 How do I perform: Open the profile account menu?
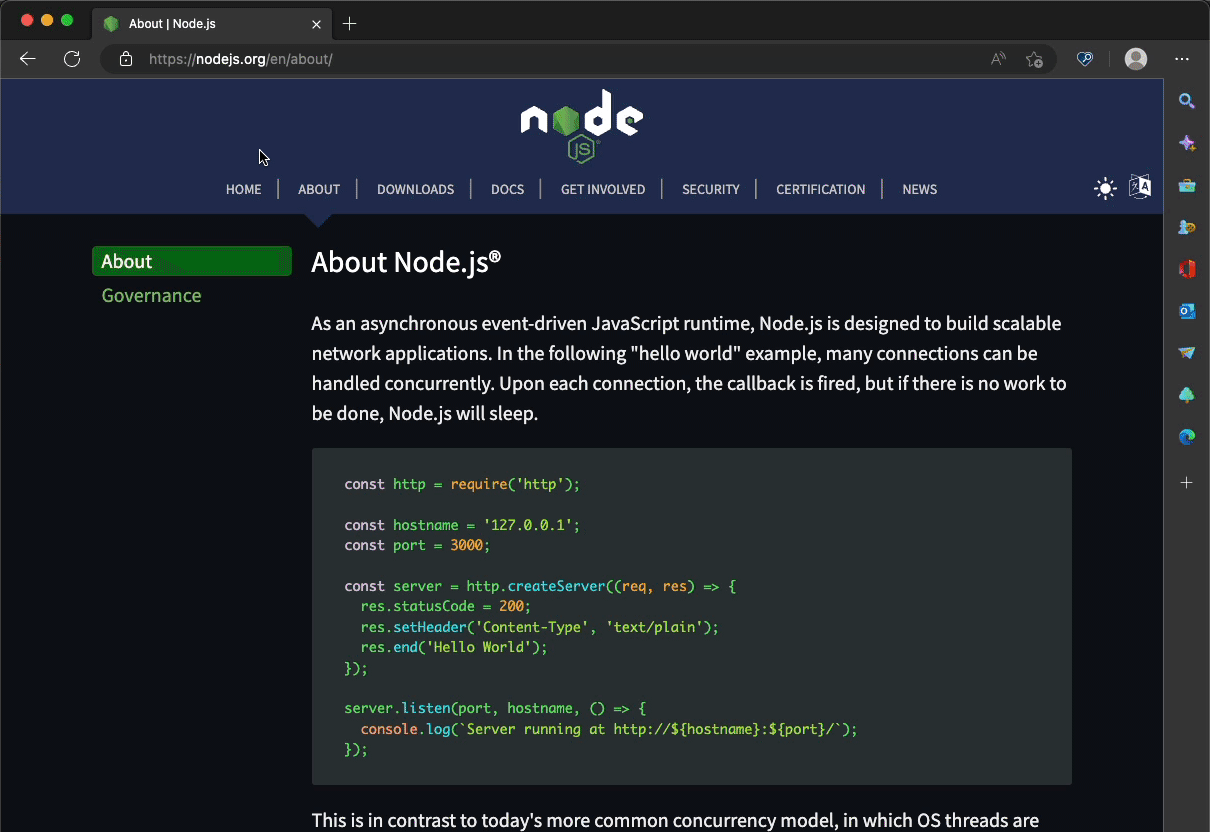[1136, 59]
